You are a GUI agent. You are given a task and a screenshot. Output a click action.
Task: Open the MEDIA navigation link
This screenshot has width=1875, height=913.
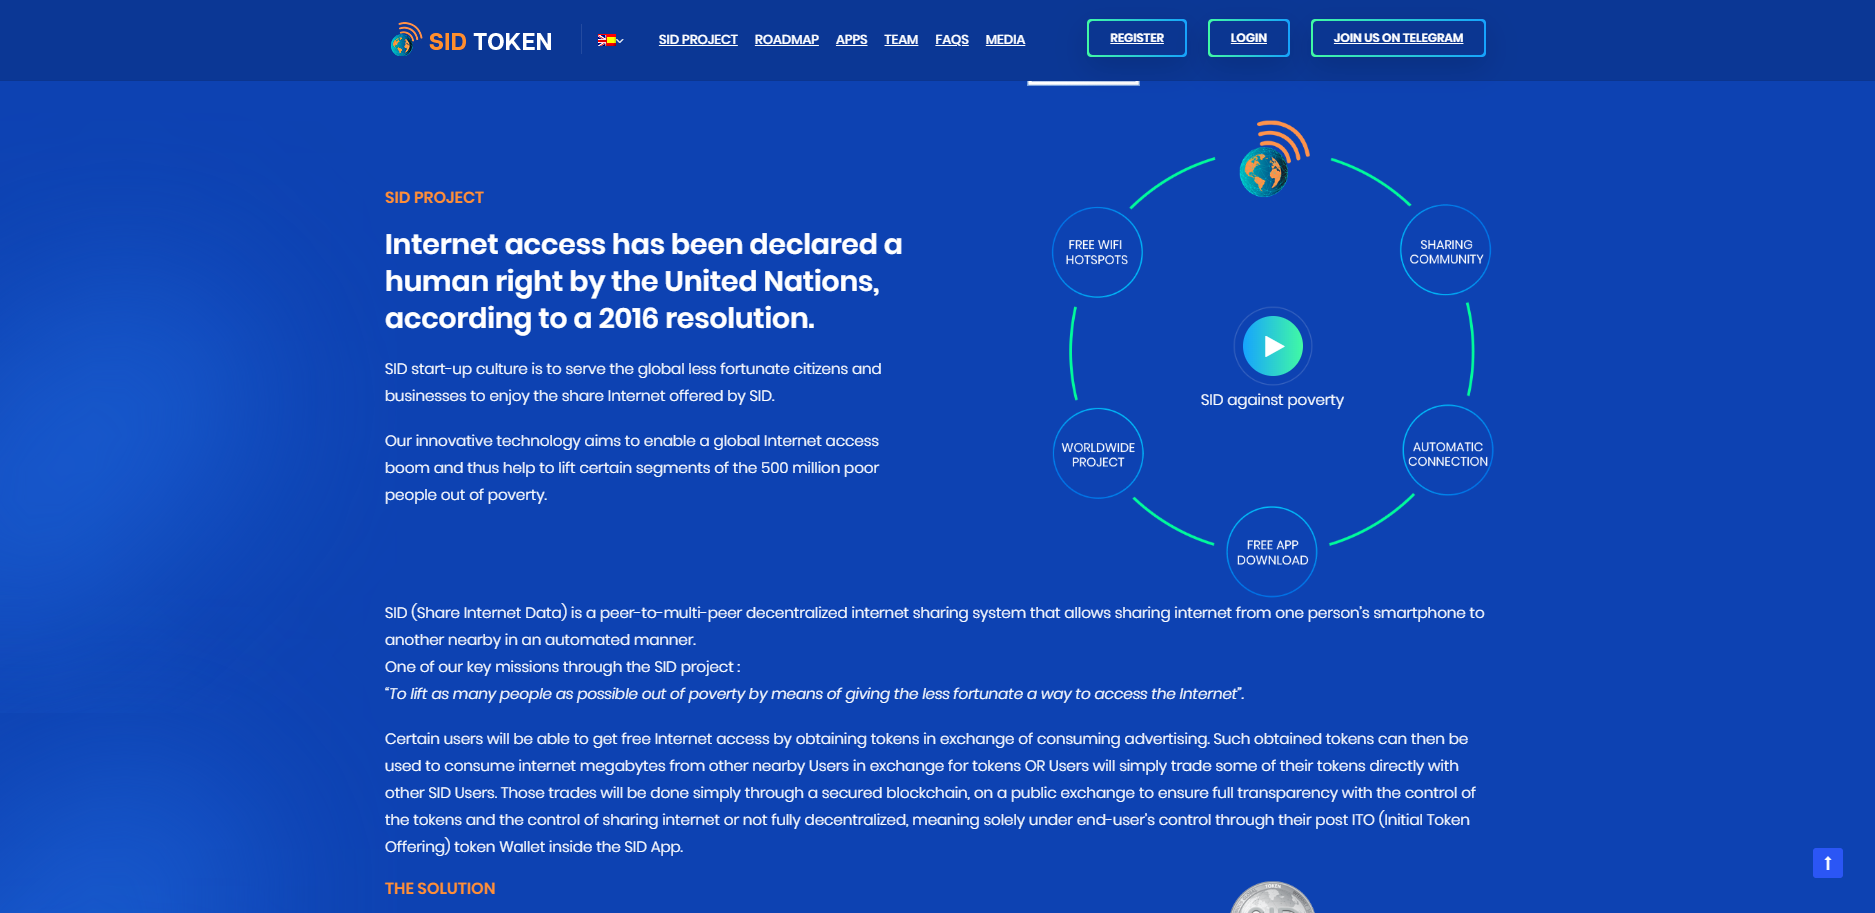pyautogui.click(x=1005, y=40)
